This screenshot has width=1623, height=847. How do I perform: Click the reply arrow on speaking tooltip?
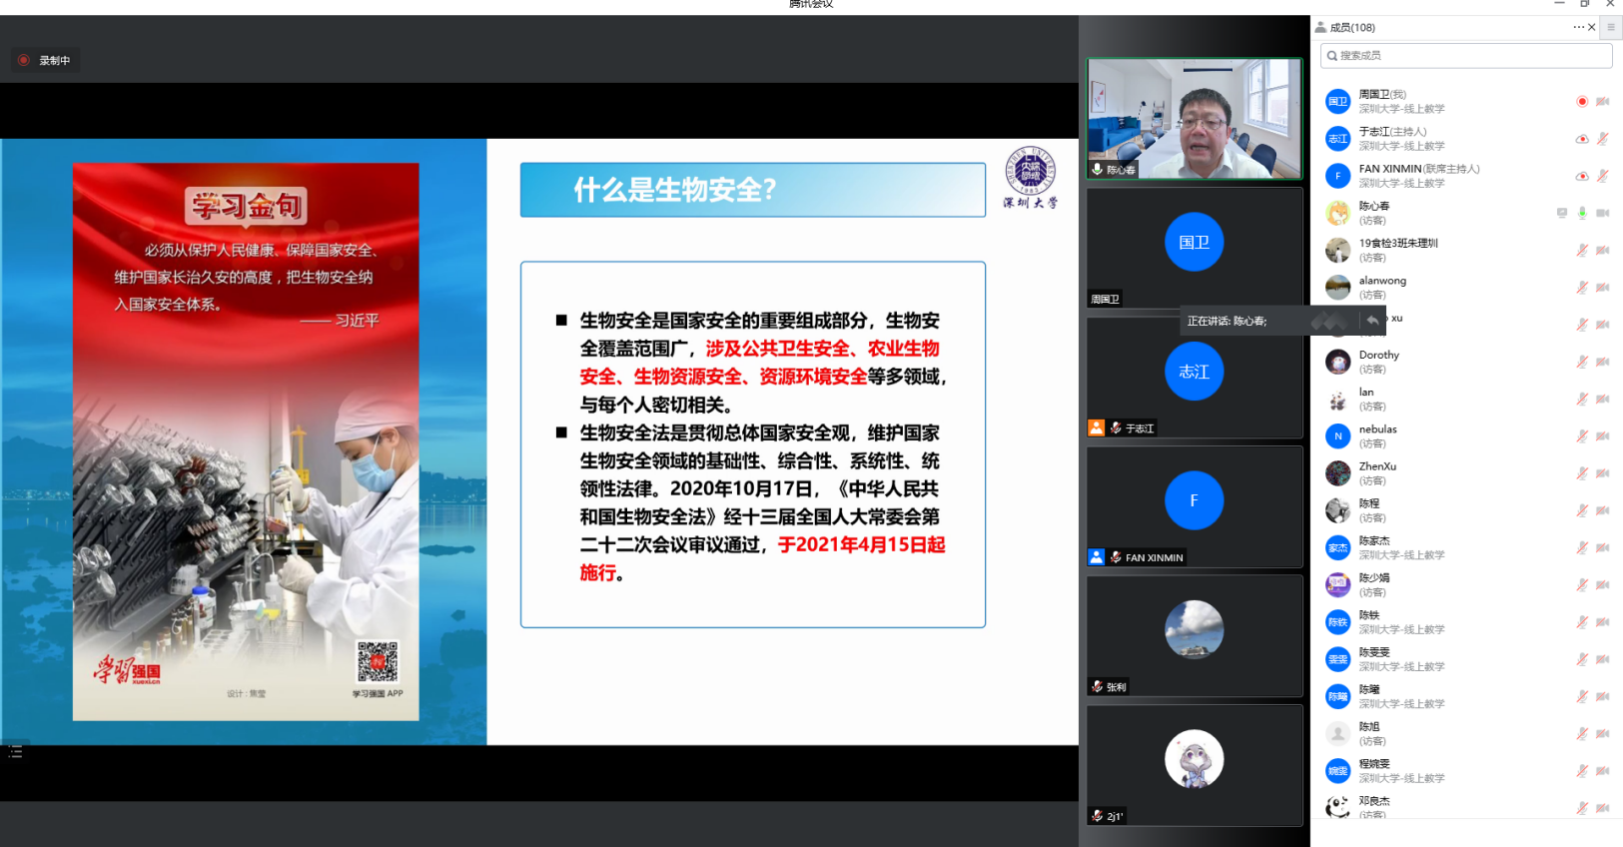coord(1372,321)
